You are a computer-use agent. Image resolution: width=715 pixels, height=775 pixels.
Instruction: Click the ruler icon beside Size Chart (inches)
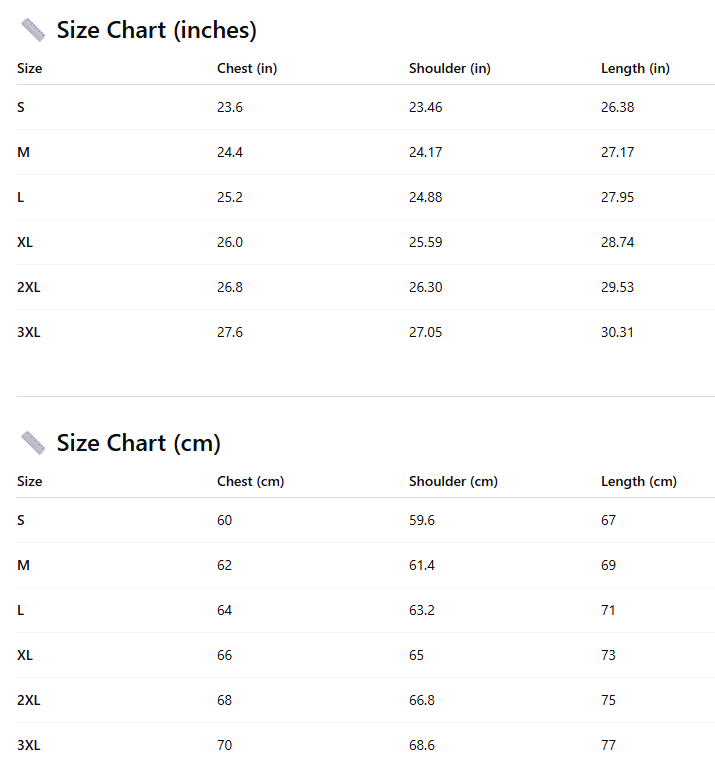pyautogui.click(x=33, y=30)
